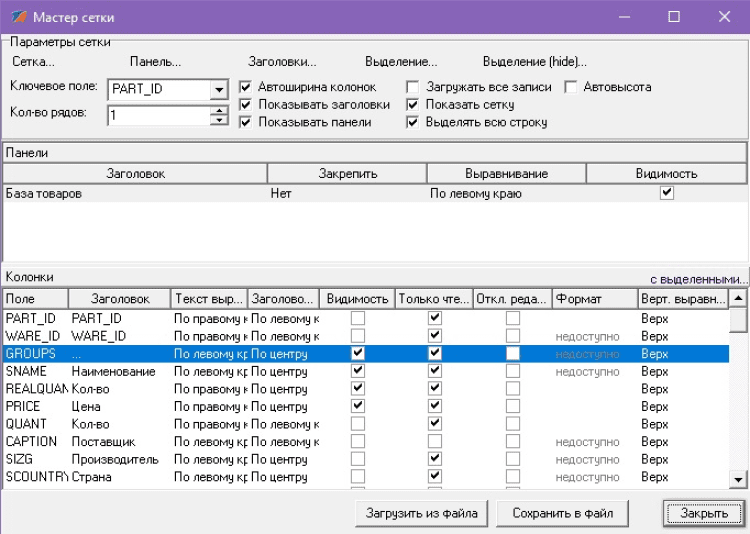Toggle Видимость checkbox for База товаров panel

667,193
